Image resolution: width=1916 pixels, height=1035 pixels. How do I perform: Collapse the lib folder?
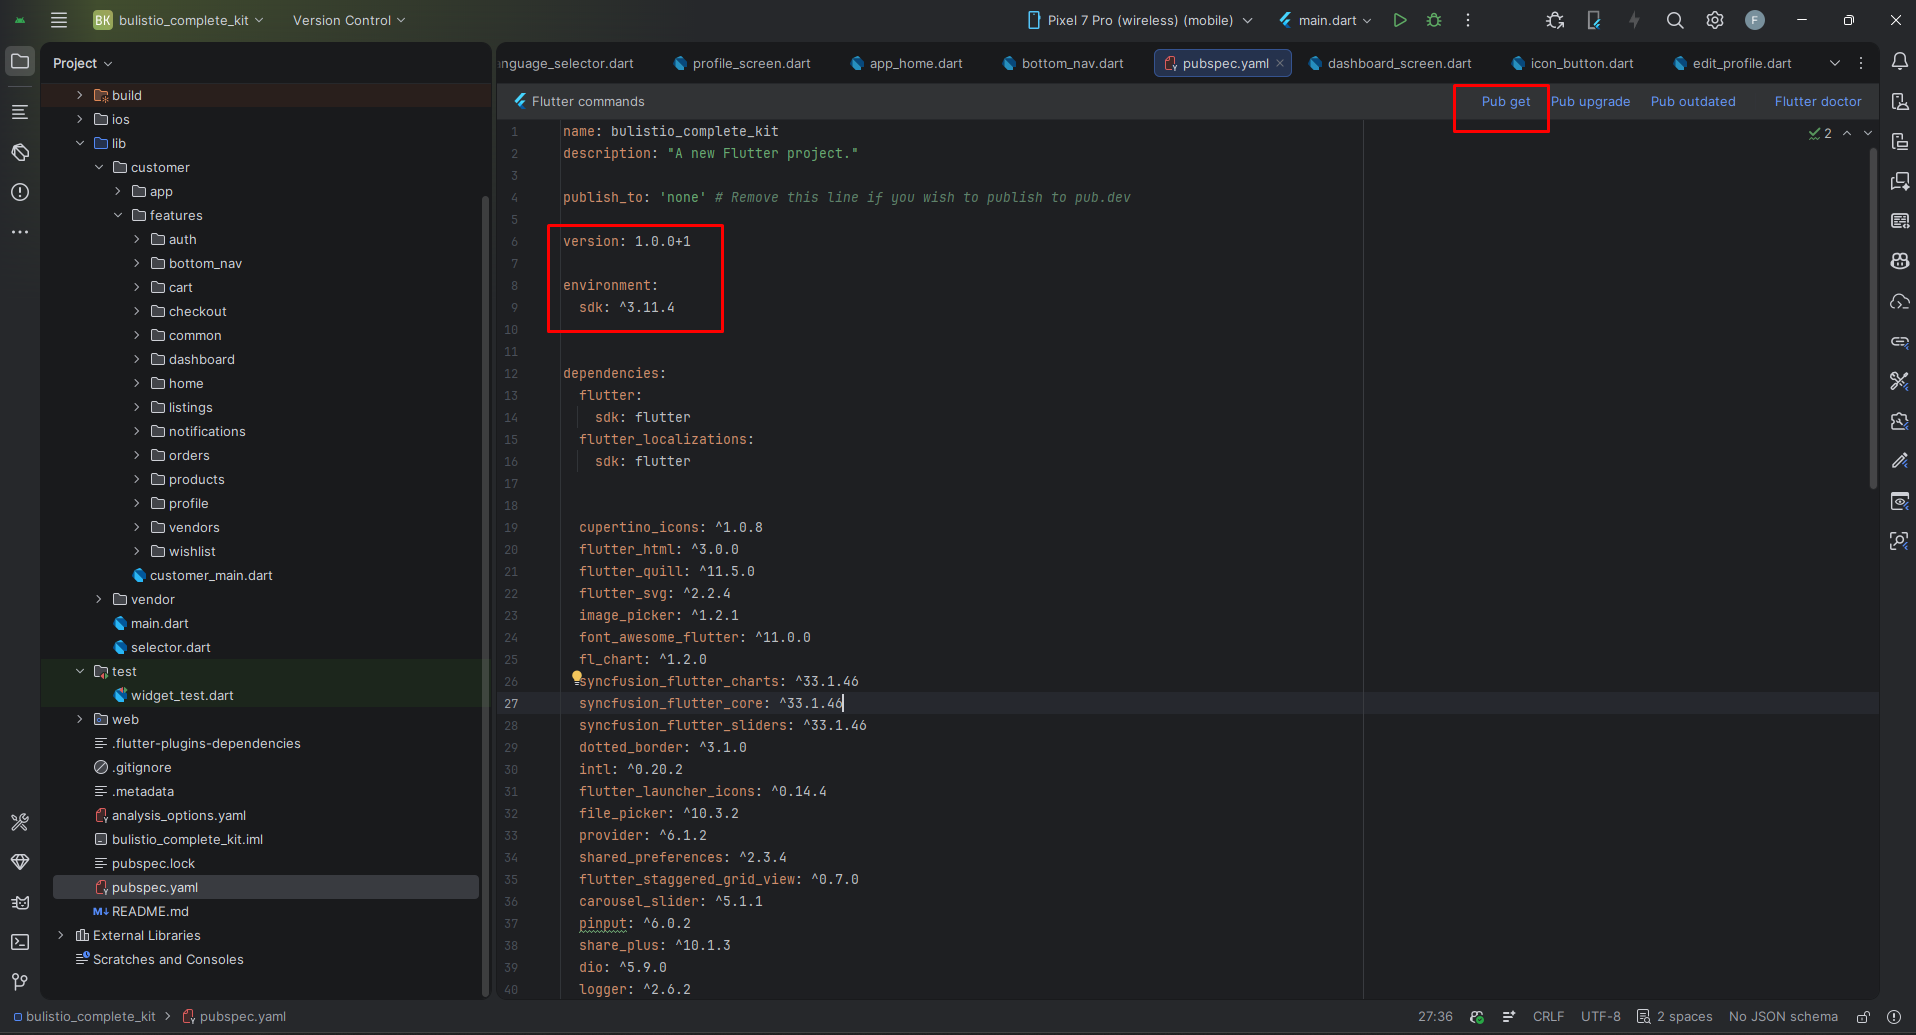[x=80, y=143]
